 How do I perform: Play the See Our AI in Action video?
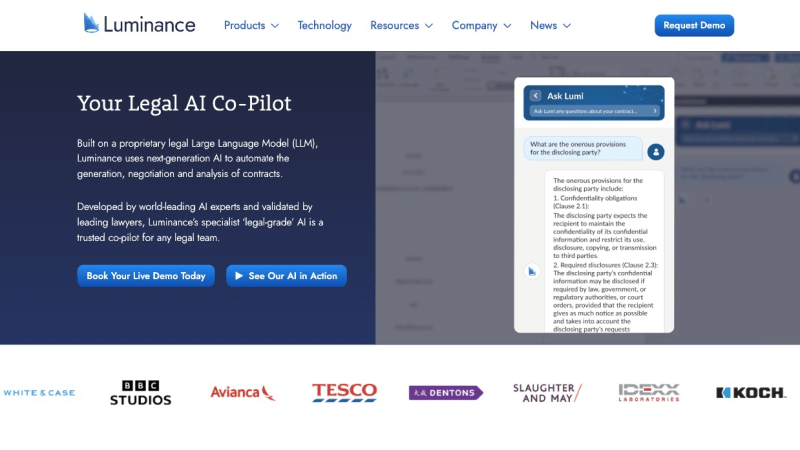286,276
